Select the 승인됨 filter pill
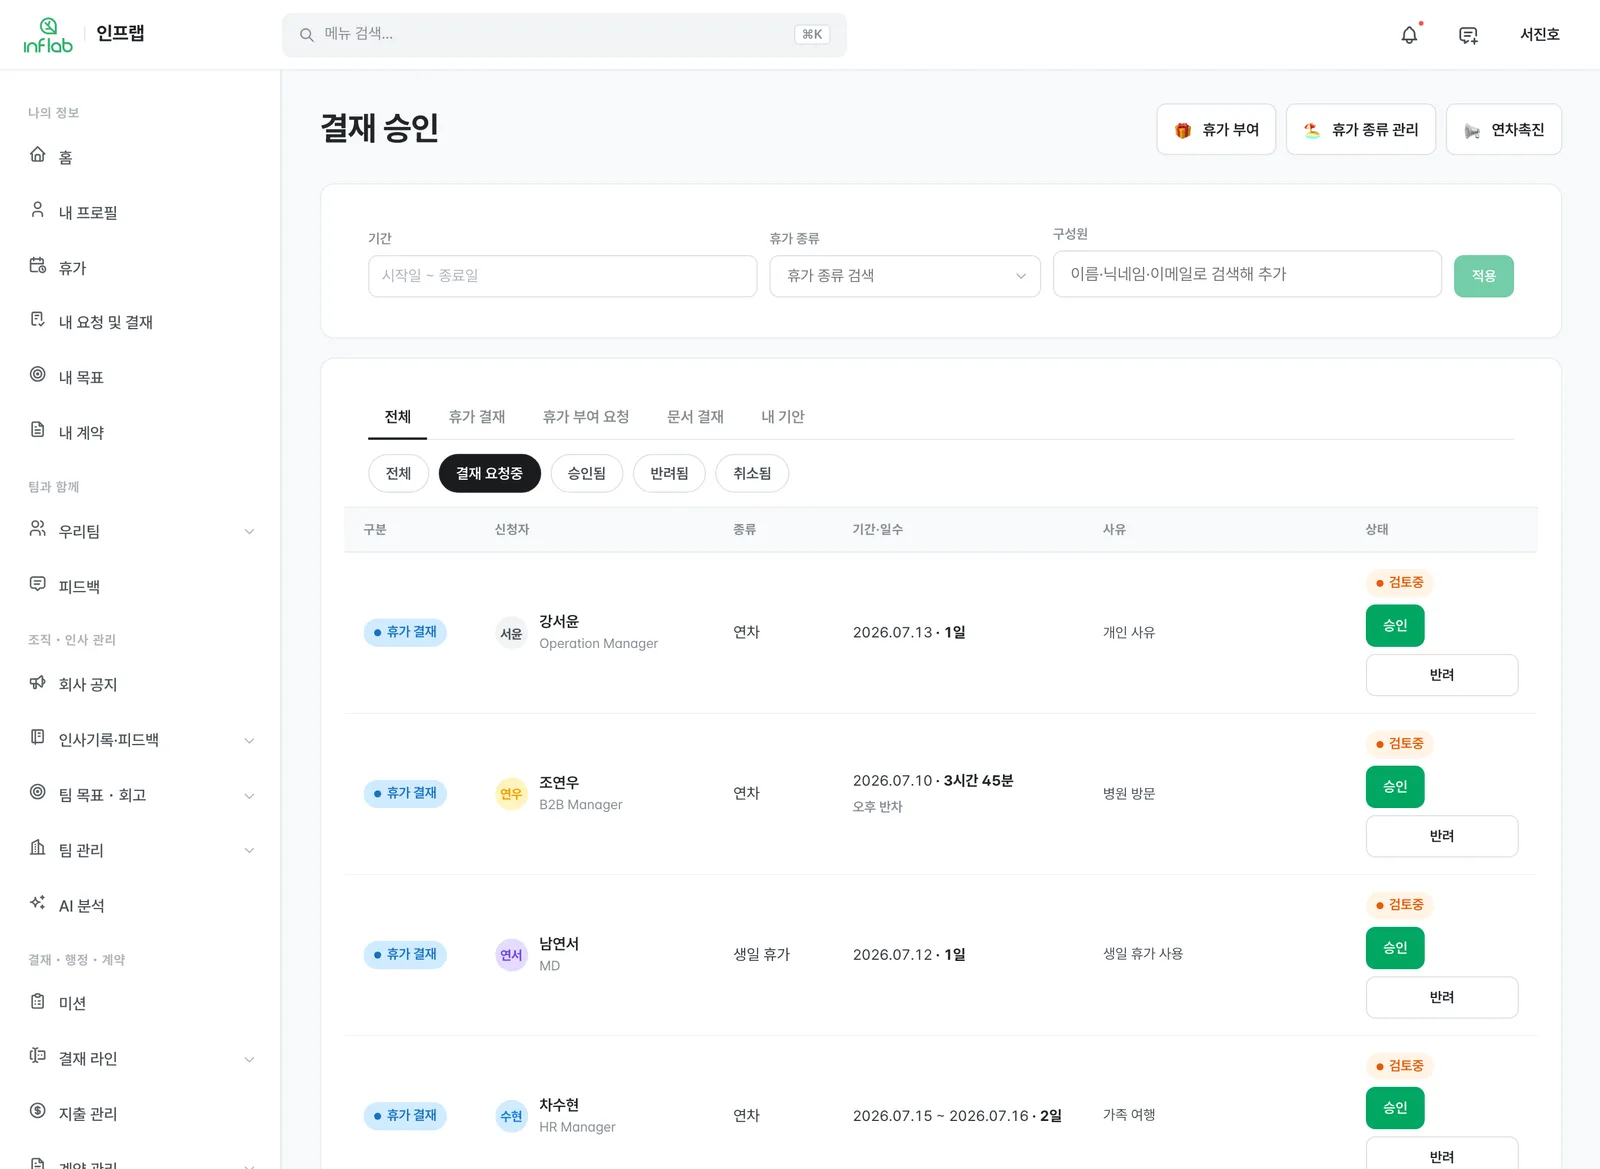This screenshot has width=1600, height=1169. (x=587, y=473)
